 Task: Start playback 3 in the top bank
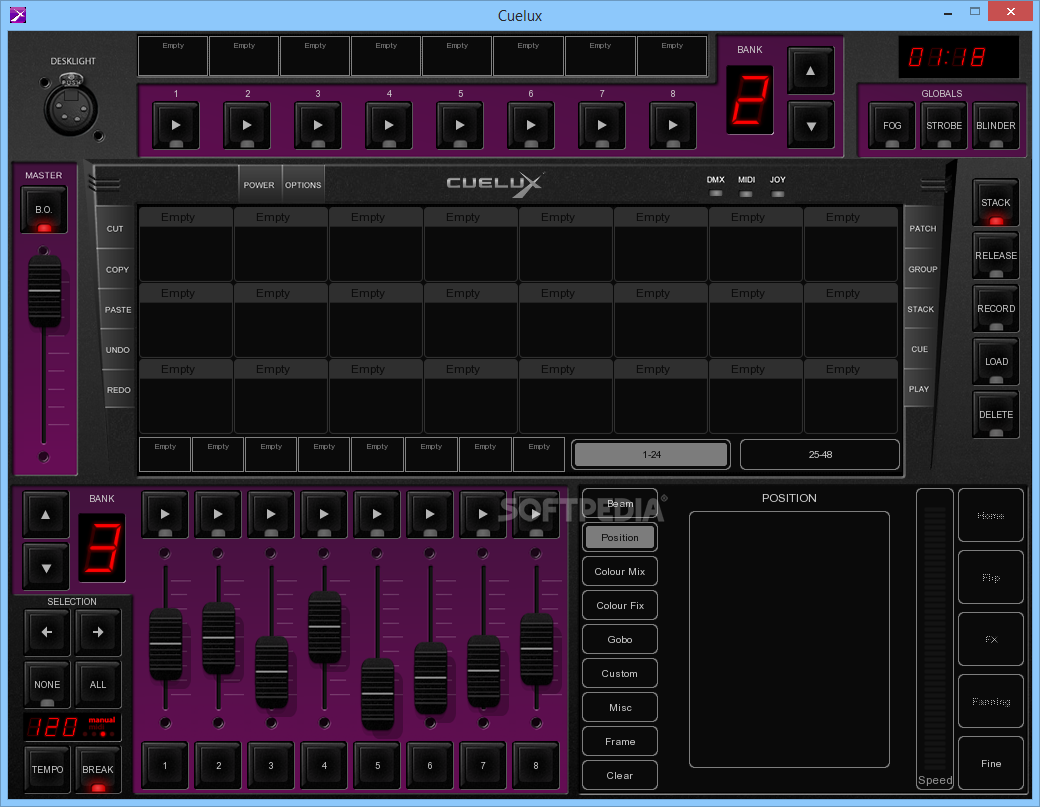coord(318,125)
